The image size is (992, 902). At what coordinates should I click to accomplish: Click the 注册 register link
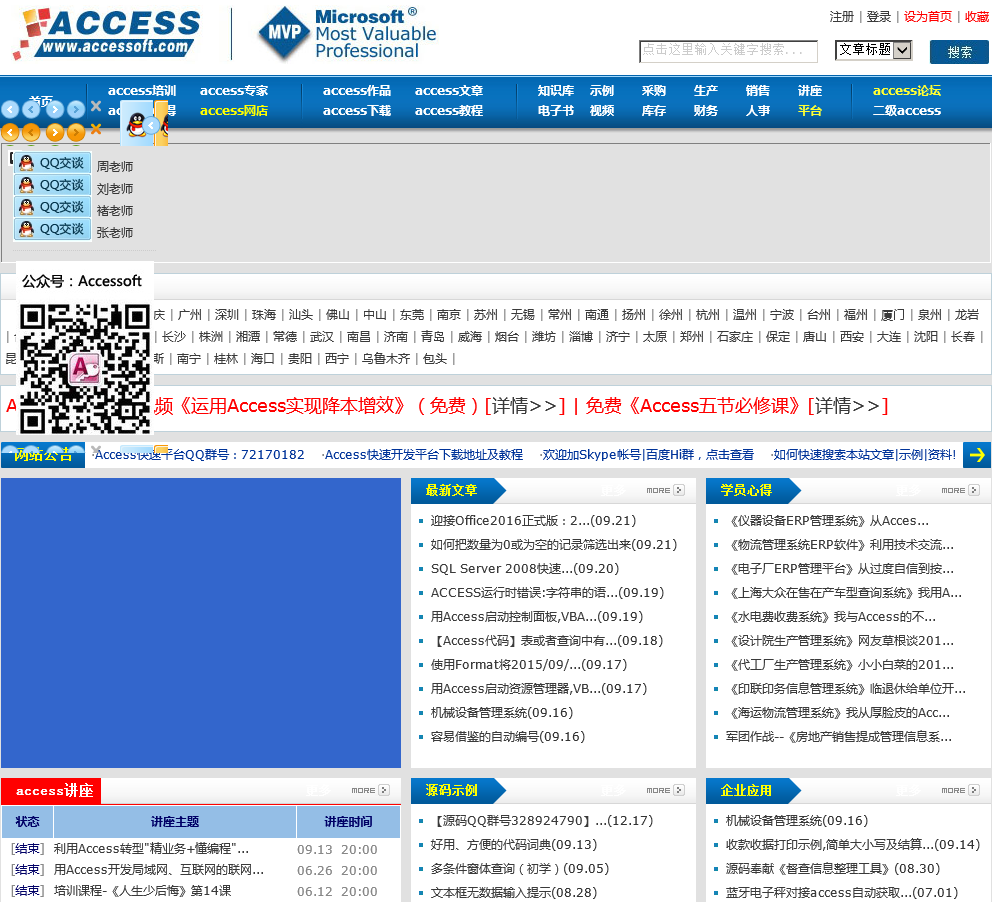coord(841,16)
